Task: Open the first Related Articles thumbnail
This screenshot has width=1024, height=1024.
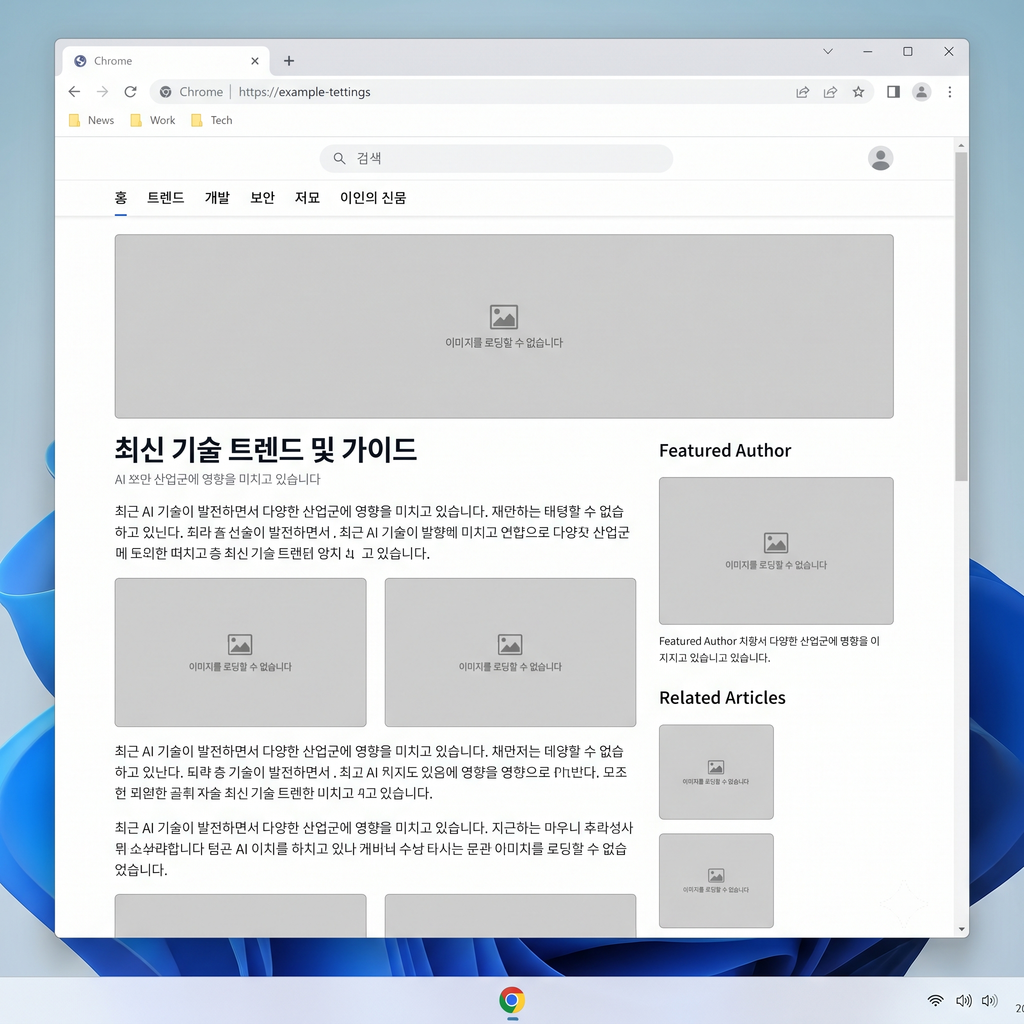Action: (x=716, y=772)
